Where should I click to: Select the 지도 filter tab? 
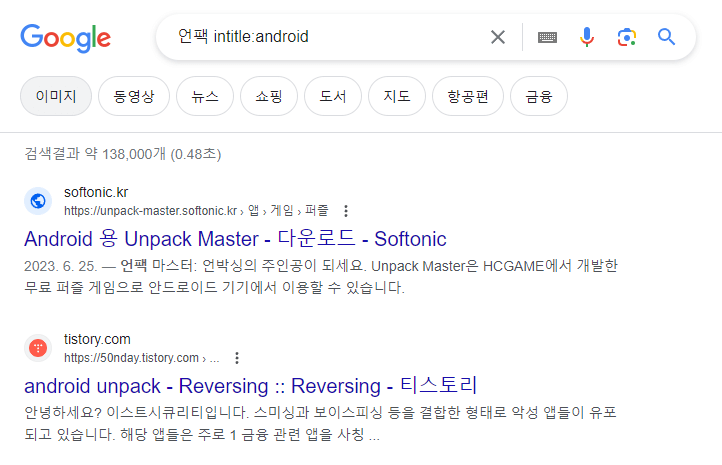(397, 96)
